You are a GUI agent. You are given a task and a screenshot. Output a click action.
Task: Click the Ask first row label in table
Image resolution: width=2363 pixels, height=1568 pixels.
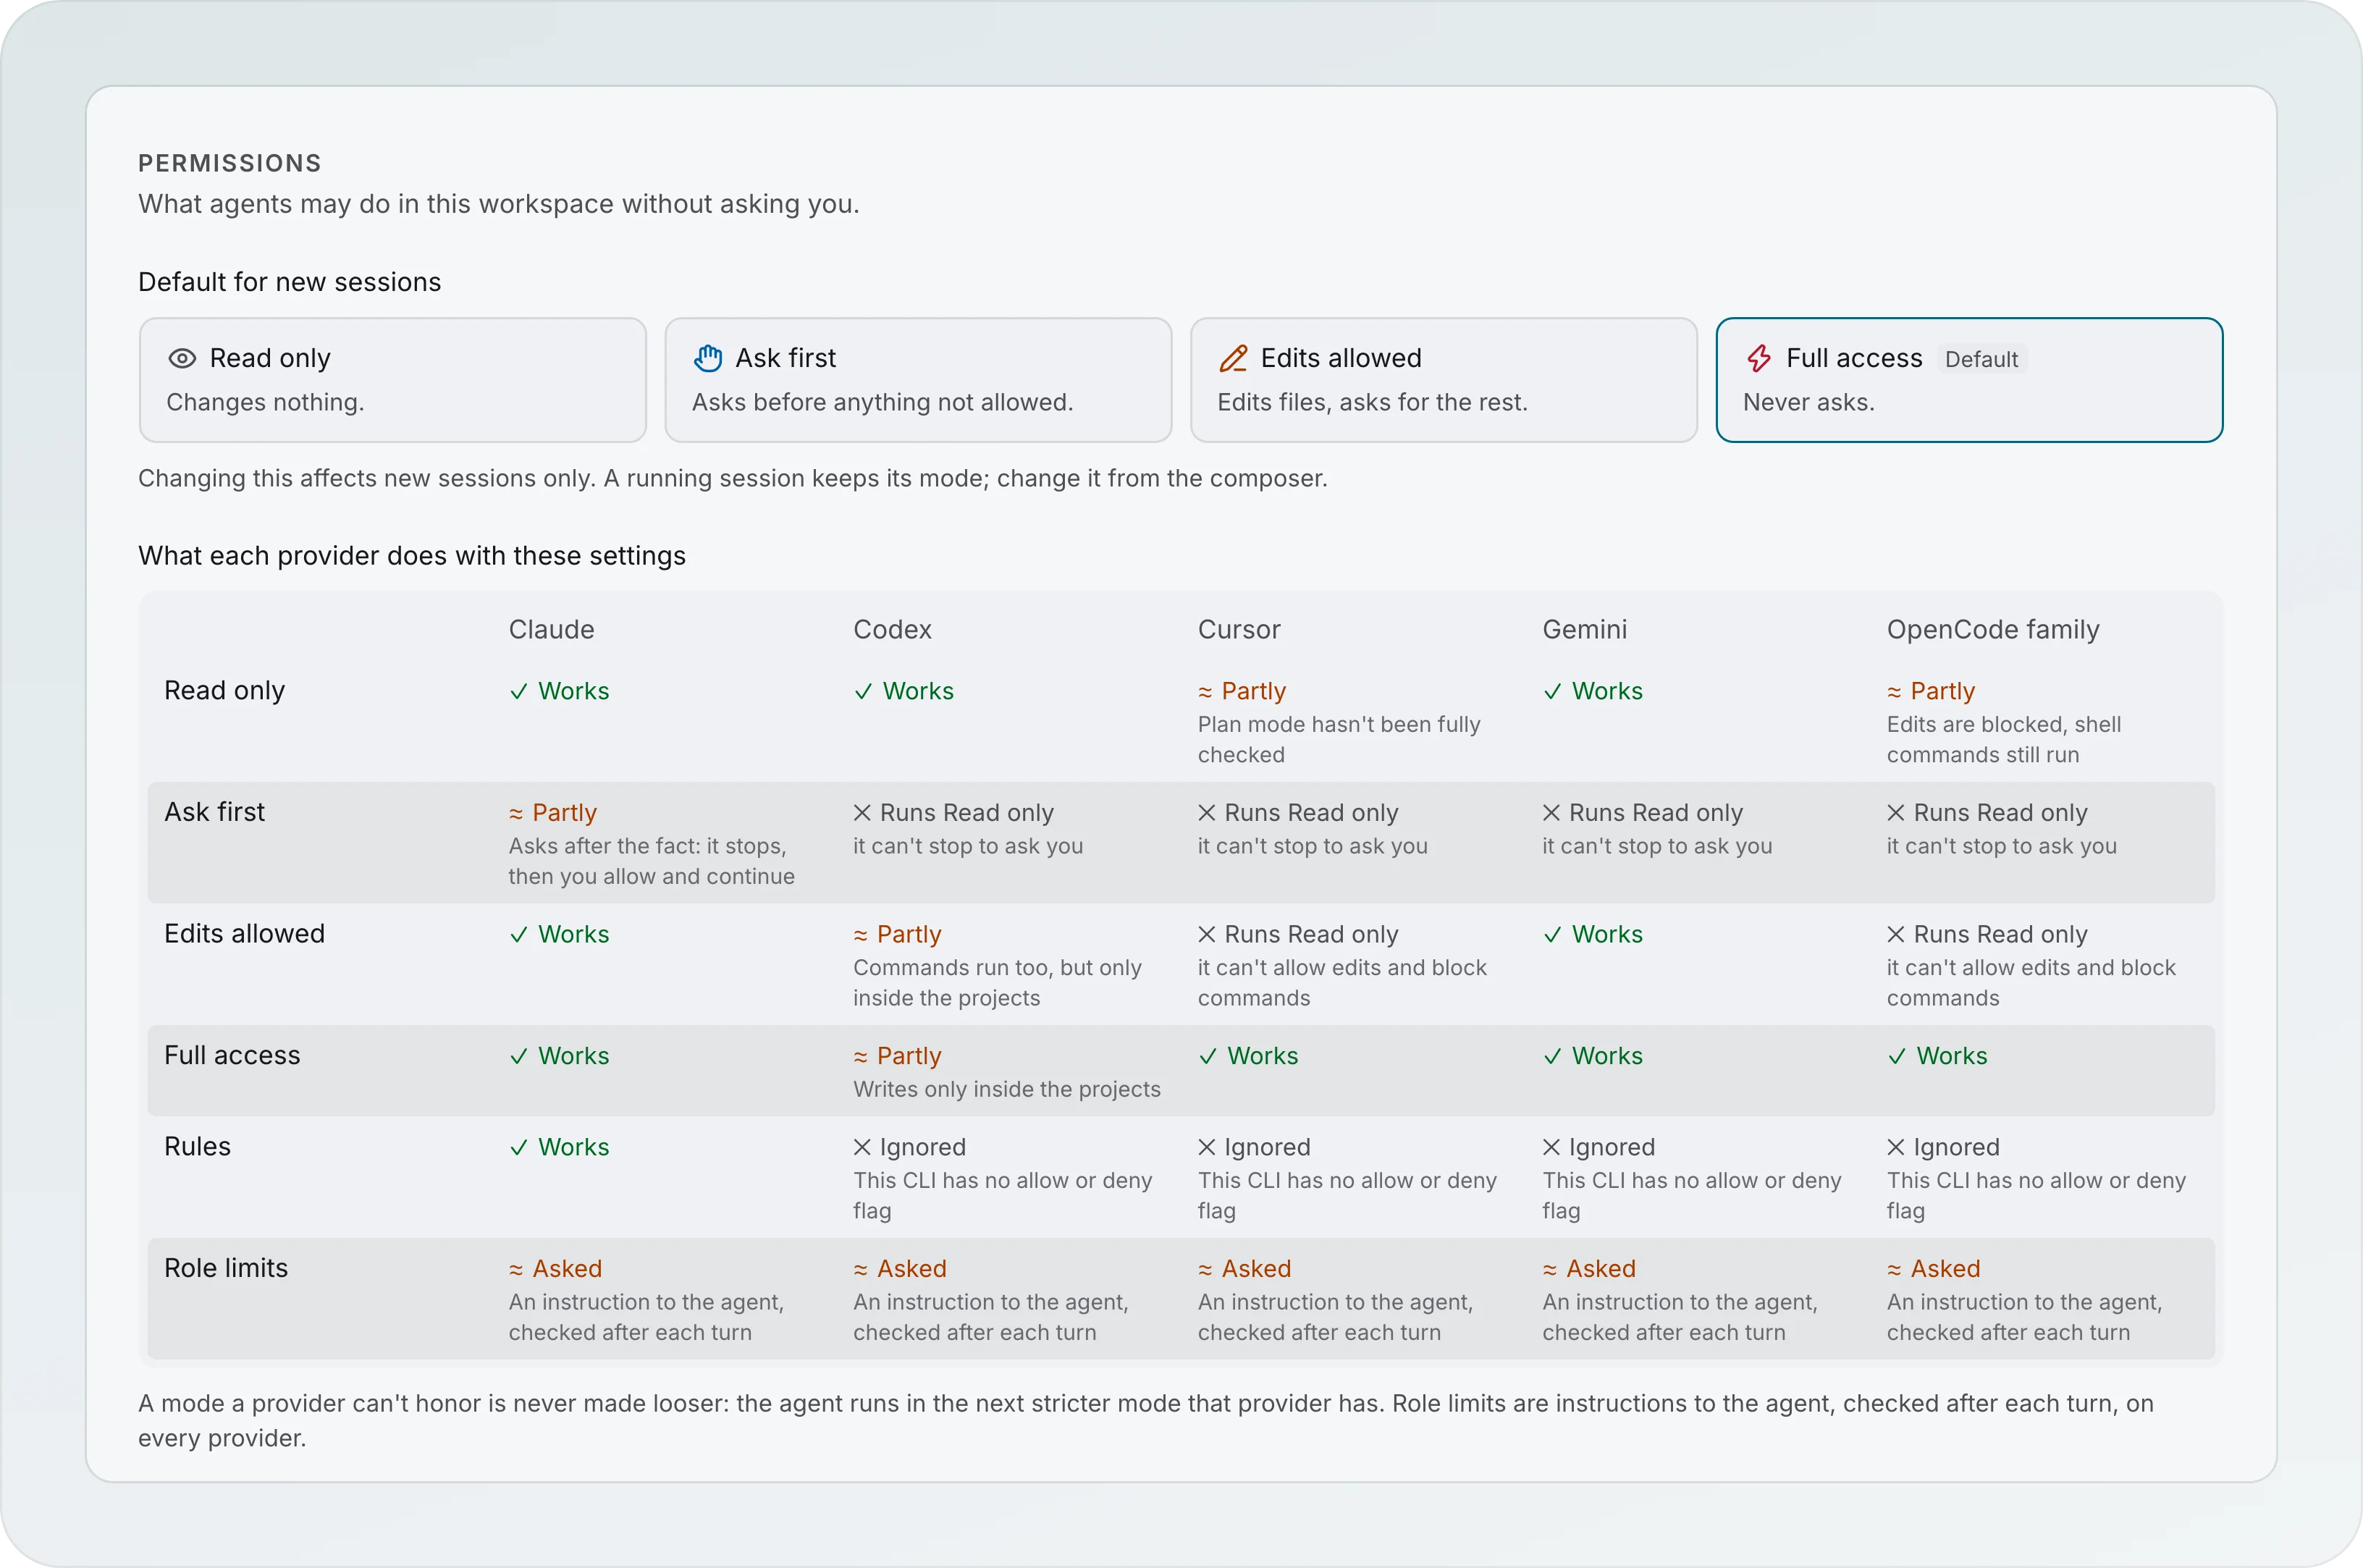coord(214,812)
